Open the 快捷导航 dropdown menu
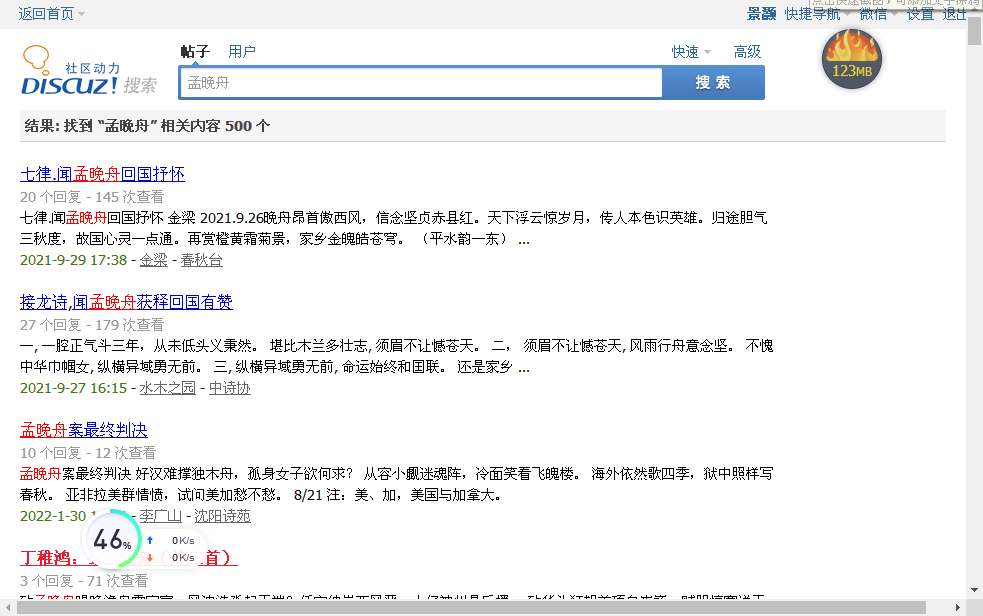The height and width of the screenshot is (616, 983). (813, 14)
